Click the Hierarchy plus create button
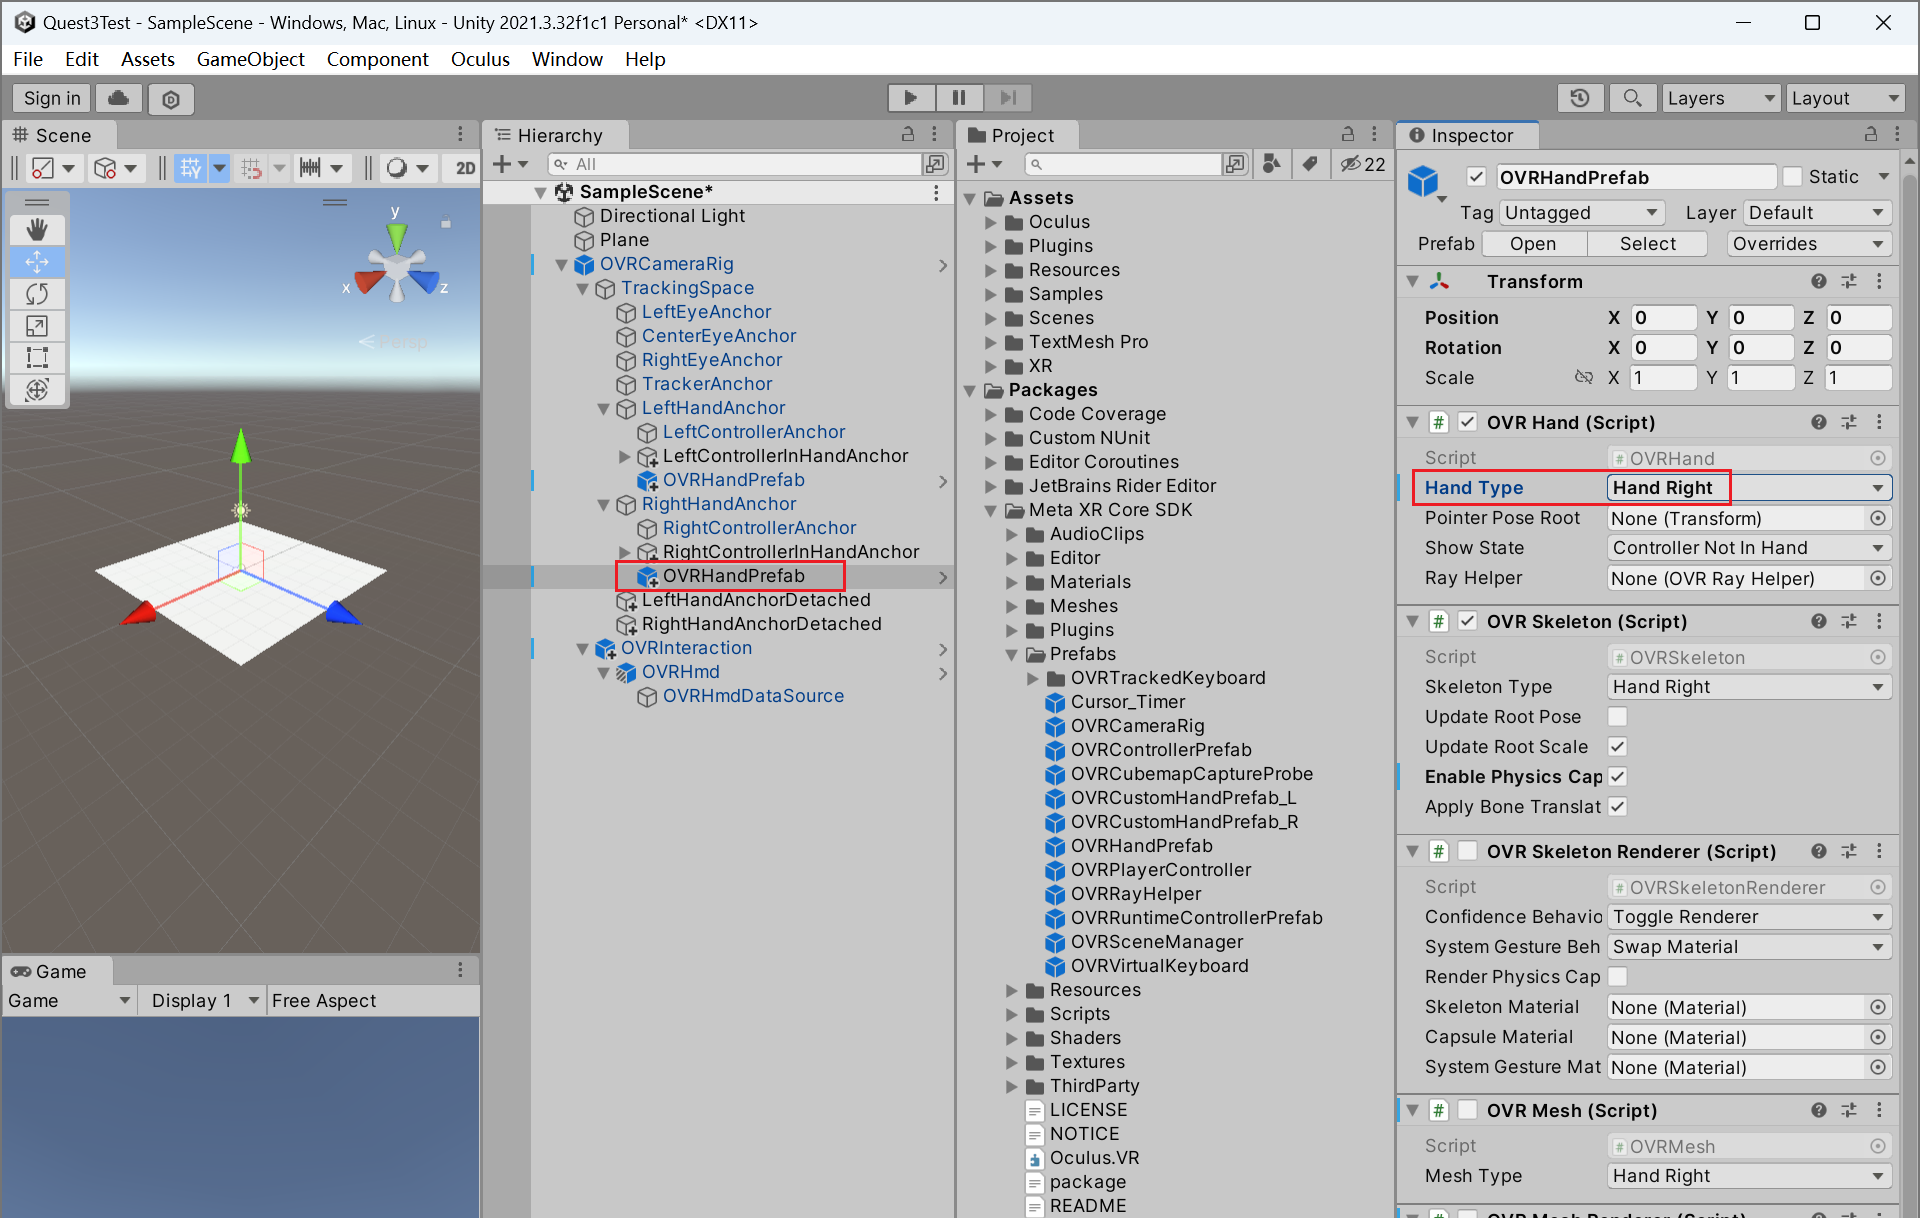Image resolution: width=1920 pixels, height=1218 pixels. (502, 164)
